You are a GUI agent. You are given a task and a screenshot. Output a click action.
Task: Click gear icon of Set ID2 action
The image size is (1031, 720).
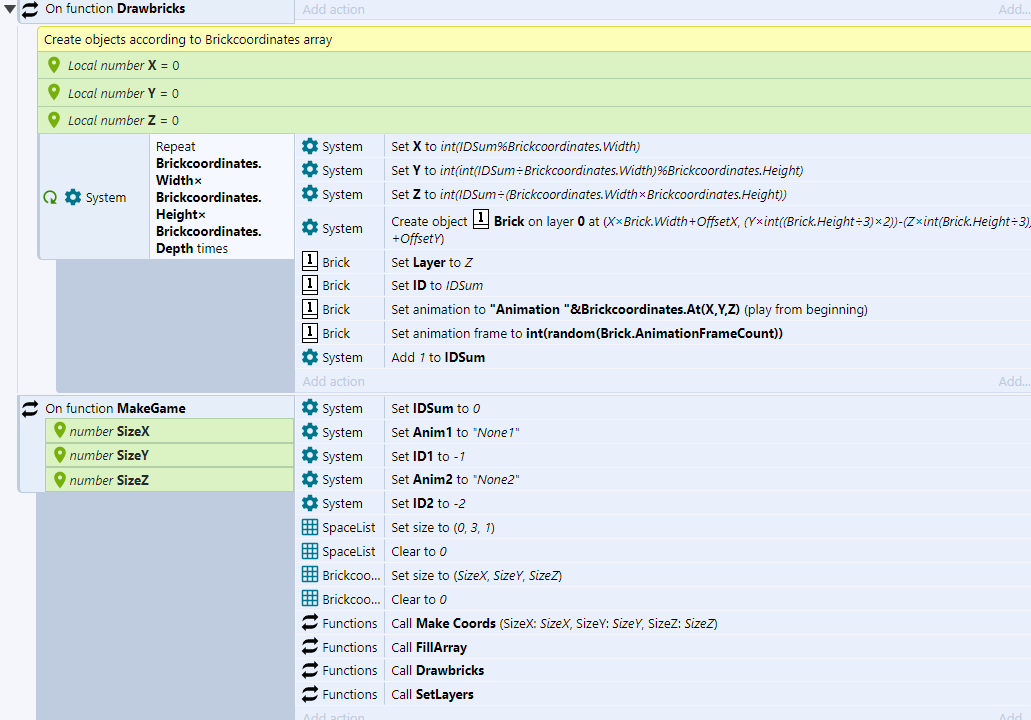point(310,503)
